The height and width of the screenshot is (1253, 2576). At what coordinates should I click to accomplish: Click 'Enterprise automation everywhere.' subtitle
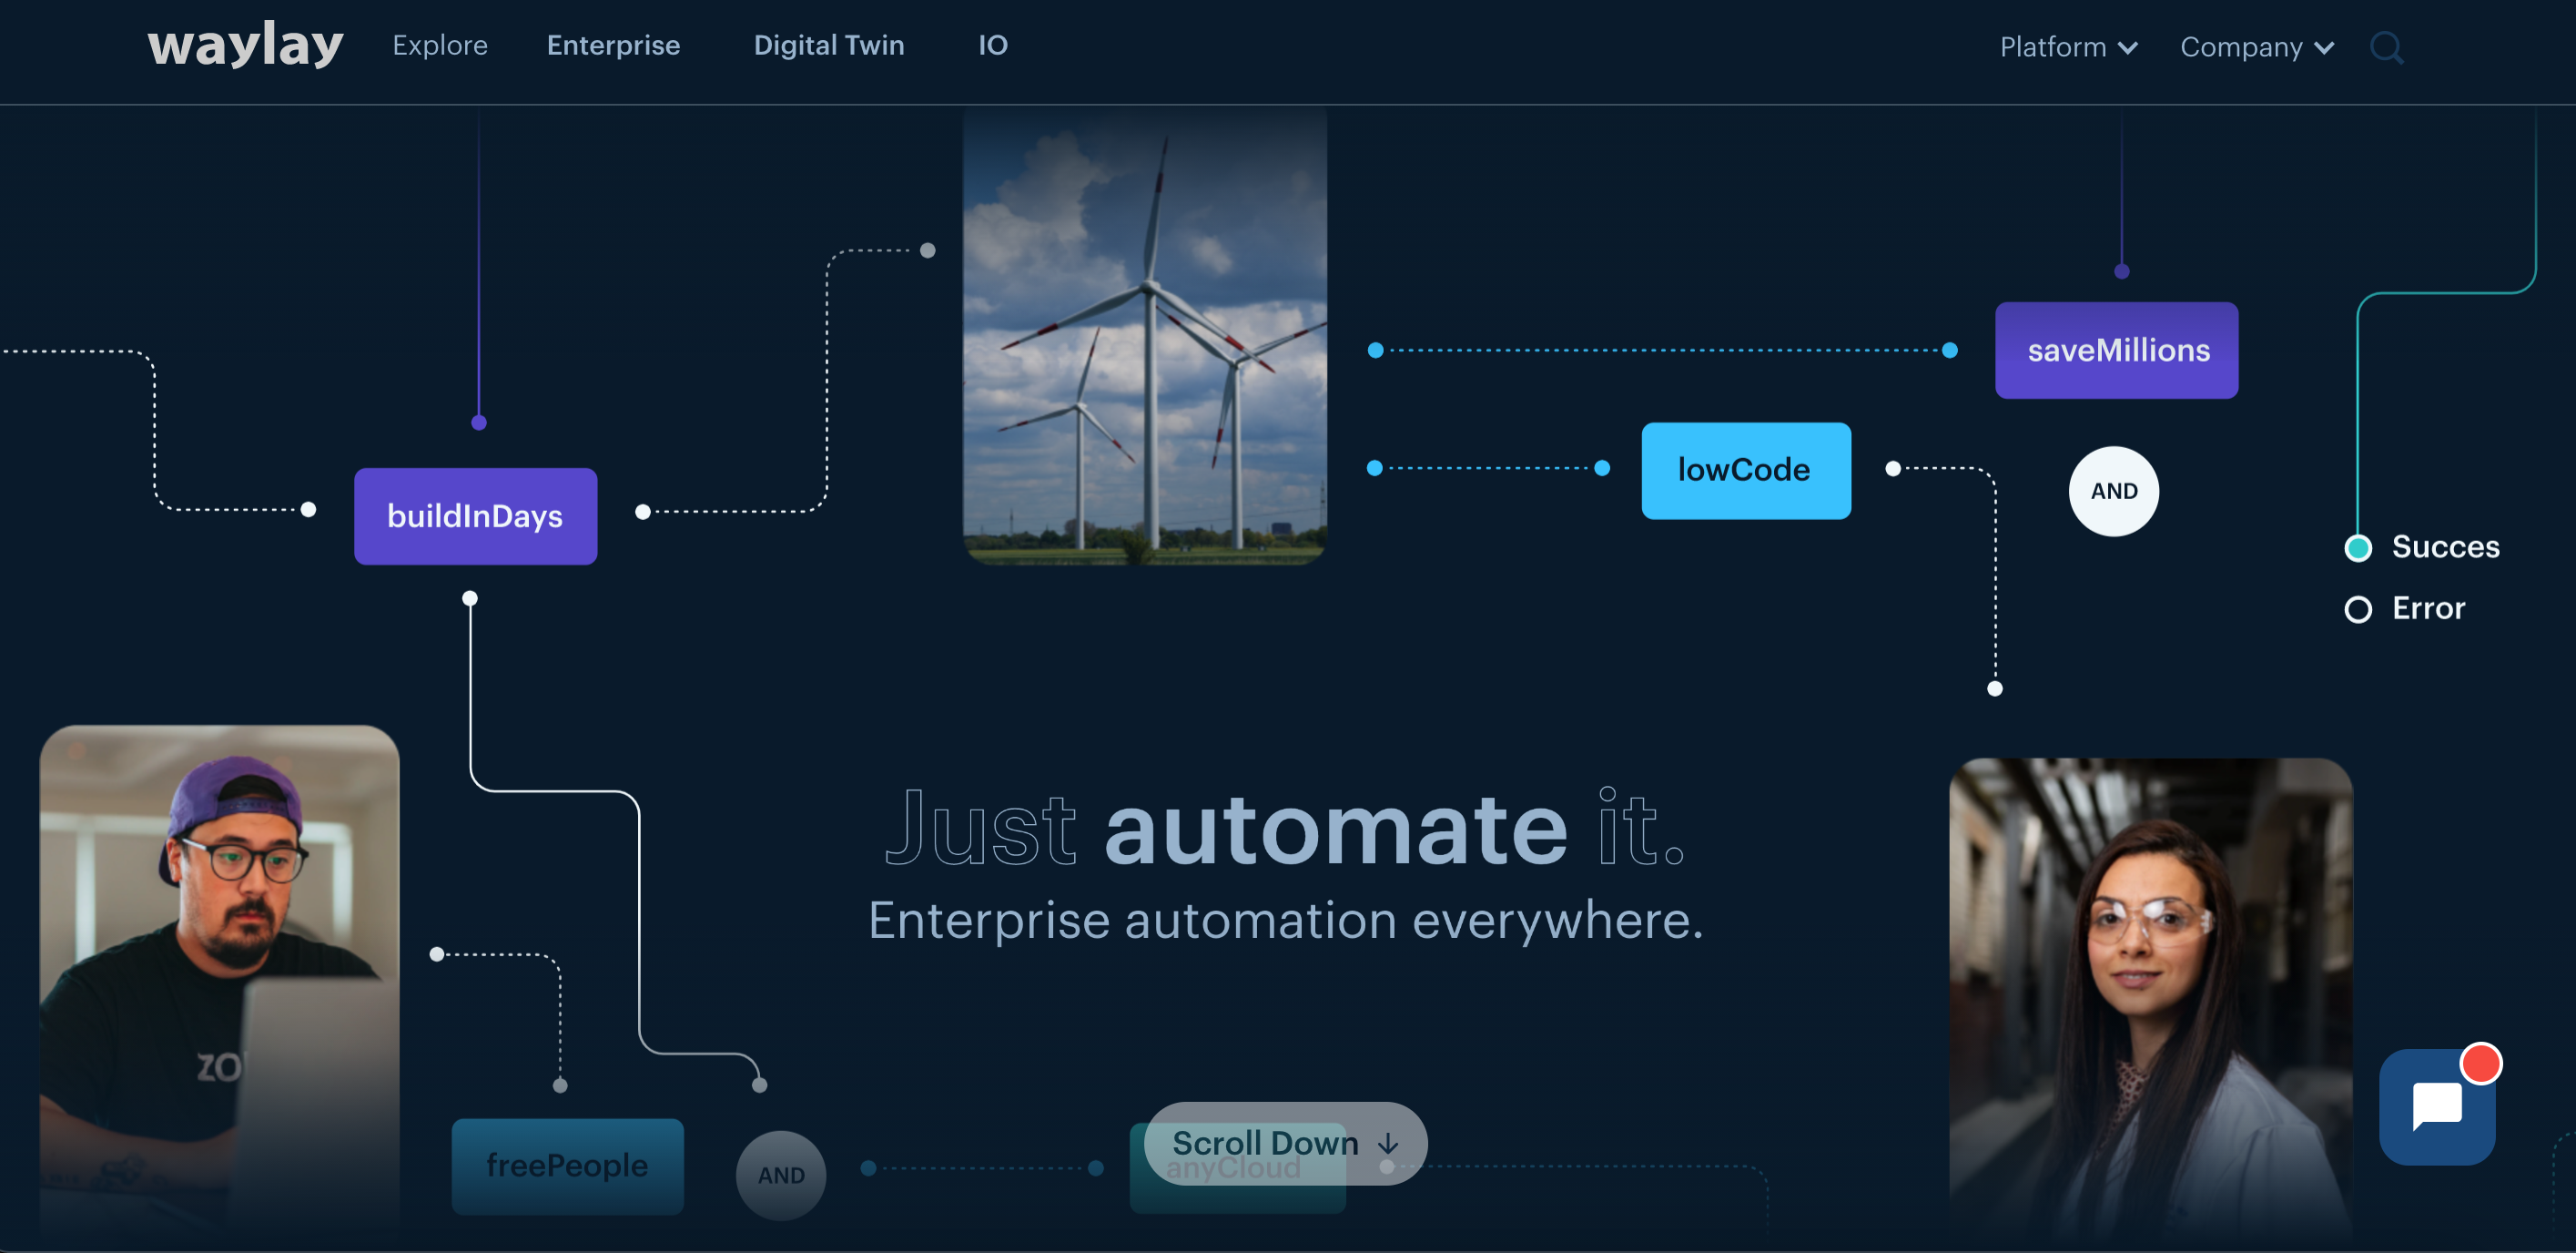coord(1285,920)
